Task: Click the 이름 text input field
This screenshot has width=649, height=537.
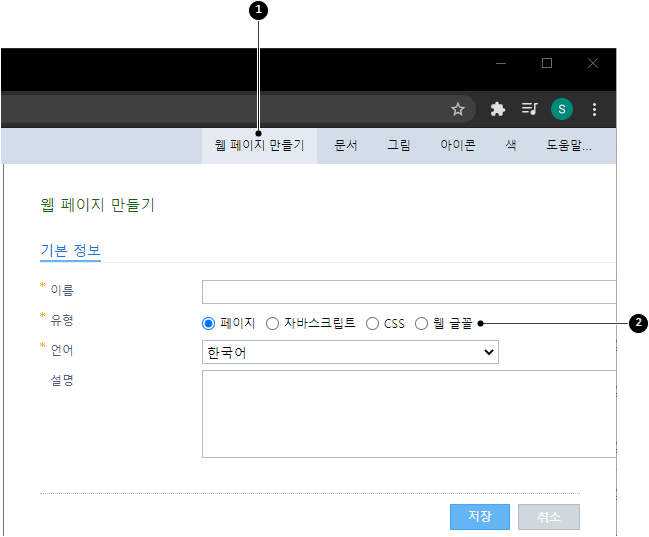Action: [409, 292]
